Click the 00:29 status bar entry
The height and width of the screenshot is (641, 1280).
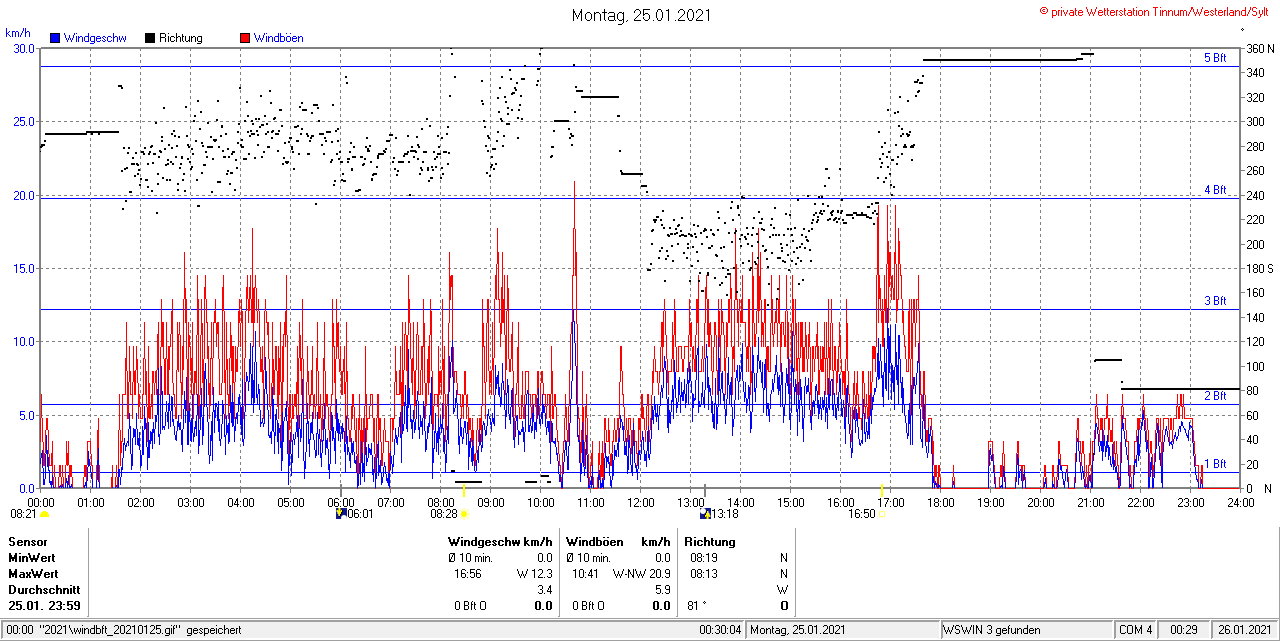tap(1185, 631)
